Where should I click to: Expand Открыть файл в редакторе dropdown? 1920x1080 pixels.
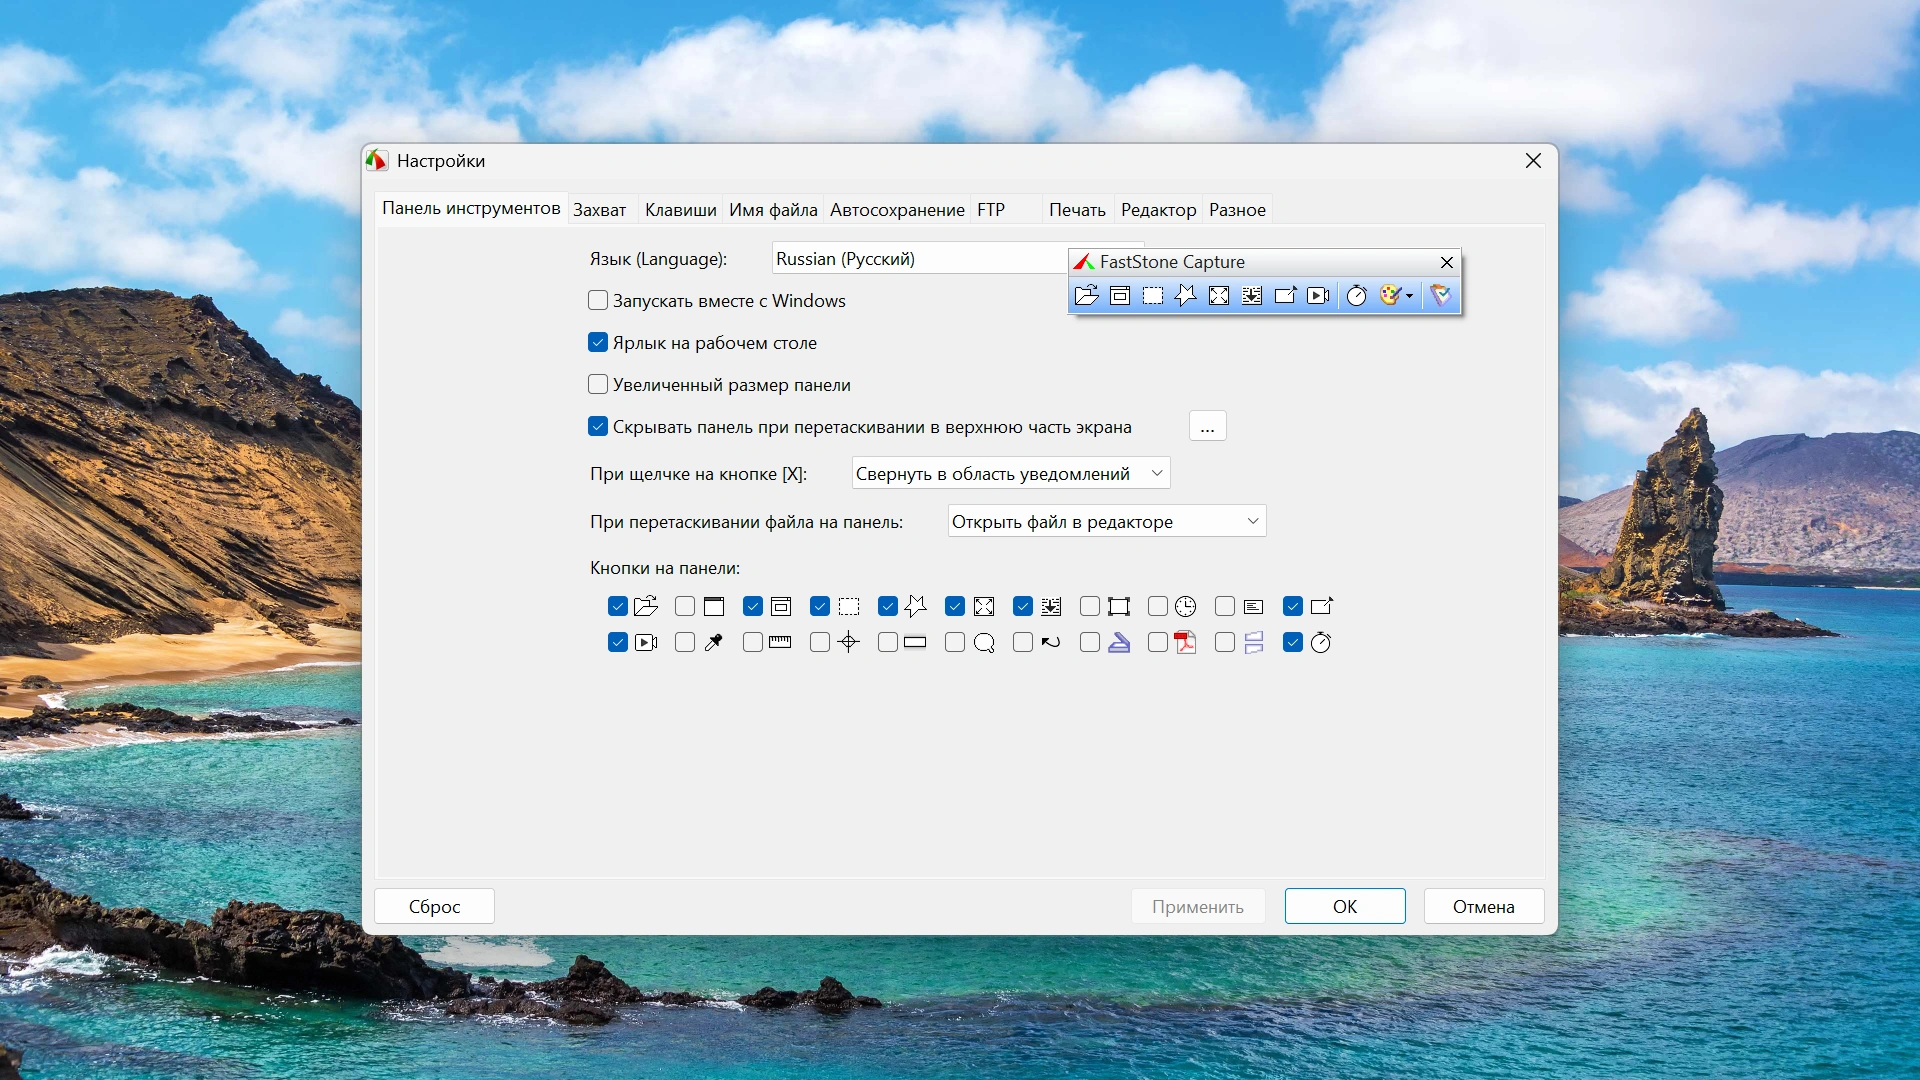pos(1253,521)
